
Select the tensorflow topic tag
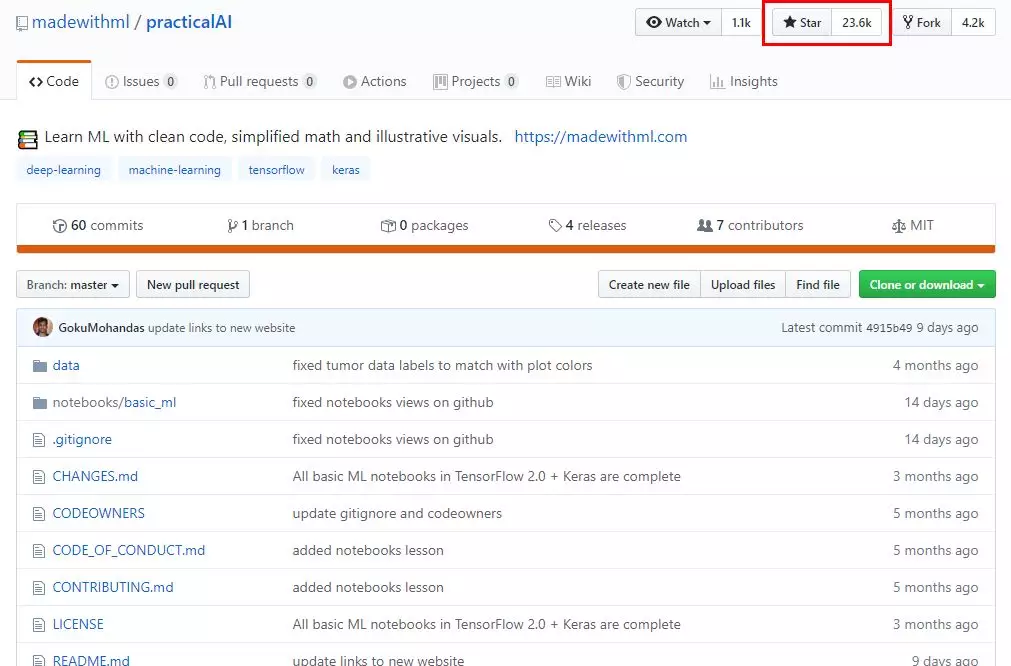pyautogui.click(x=276, y=170)
